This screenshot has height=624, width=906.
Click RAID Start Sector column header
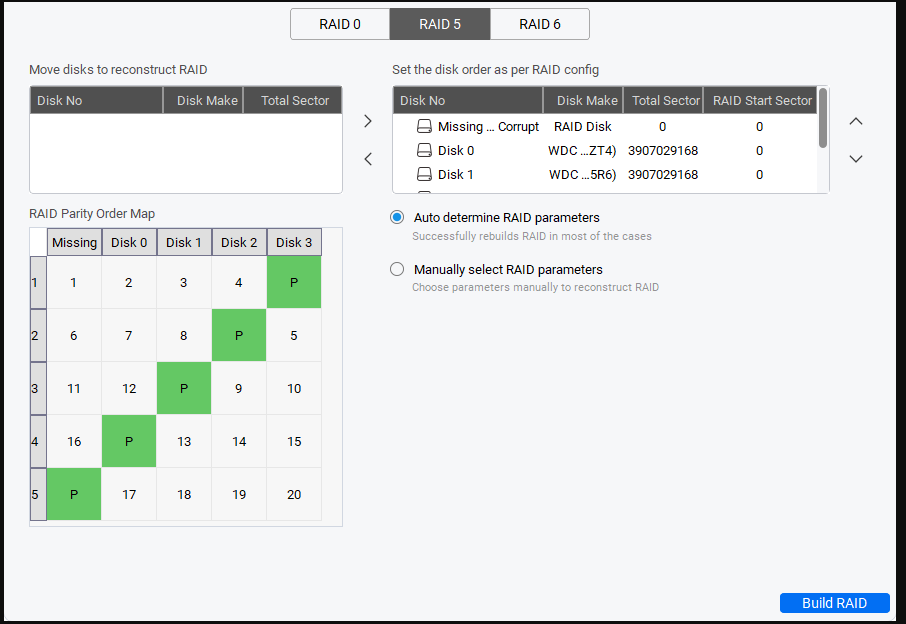point(762,100)
